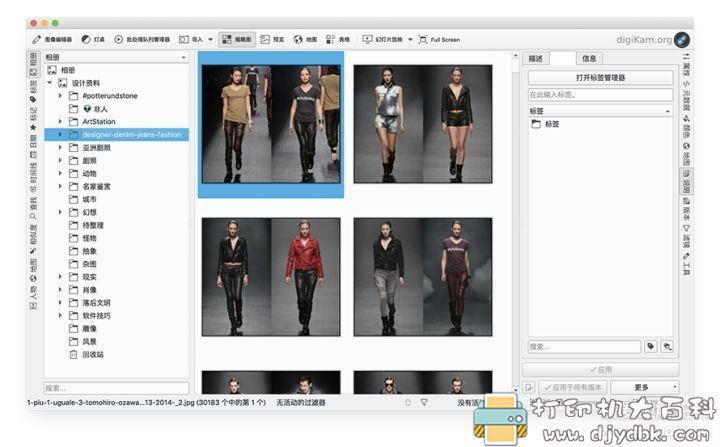Expand the ArtStation folder
This screenshot has height=447, width=720.
[60, 122]
